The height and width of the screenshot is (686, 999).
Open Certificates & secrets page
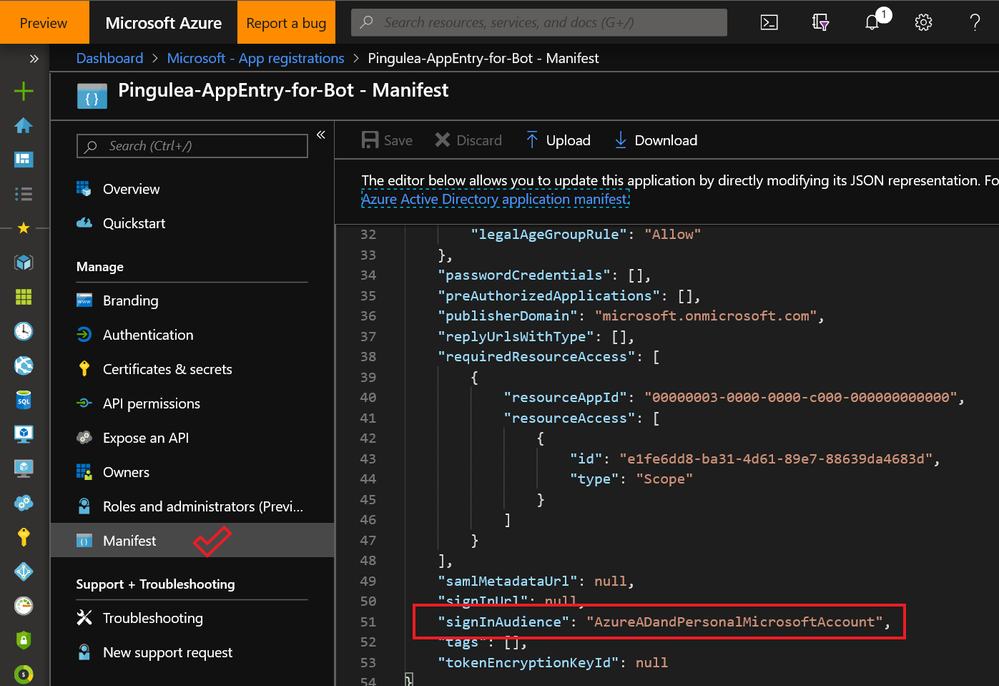(167, 369)
